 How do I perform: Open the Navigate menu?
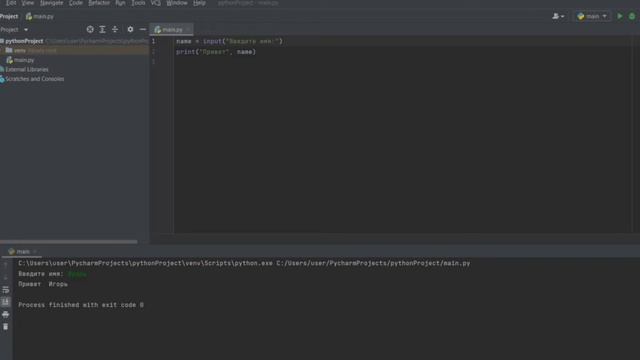52,3
